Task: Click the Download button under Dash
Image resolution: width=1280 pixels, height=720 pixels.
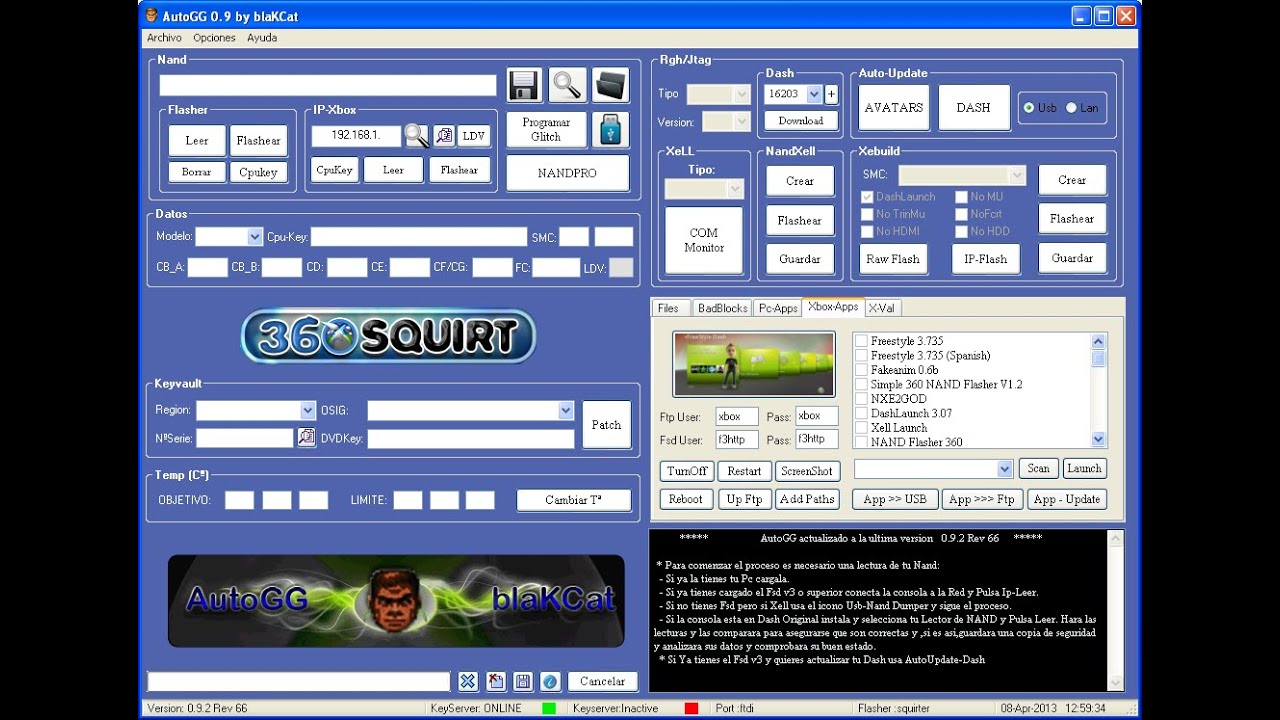Action: point(800,121)
